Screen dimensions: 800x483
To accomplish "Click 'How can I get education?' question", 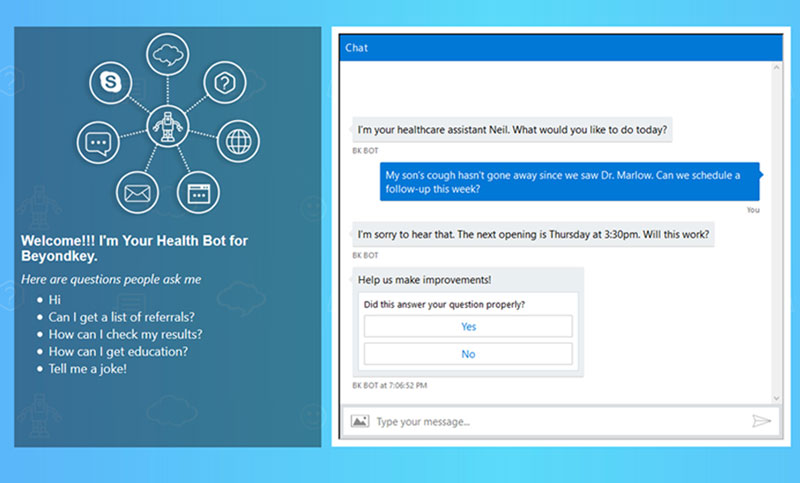I will pyautogui.click(x=118, y=351).
